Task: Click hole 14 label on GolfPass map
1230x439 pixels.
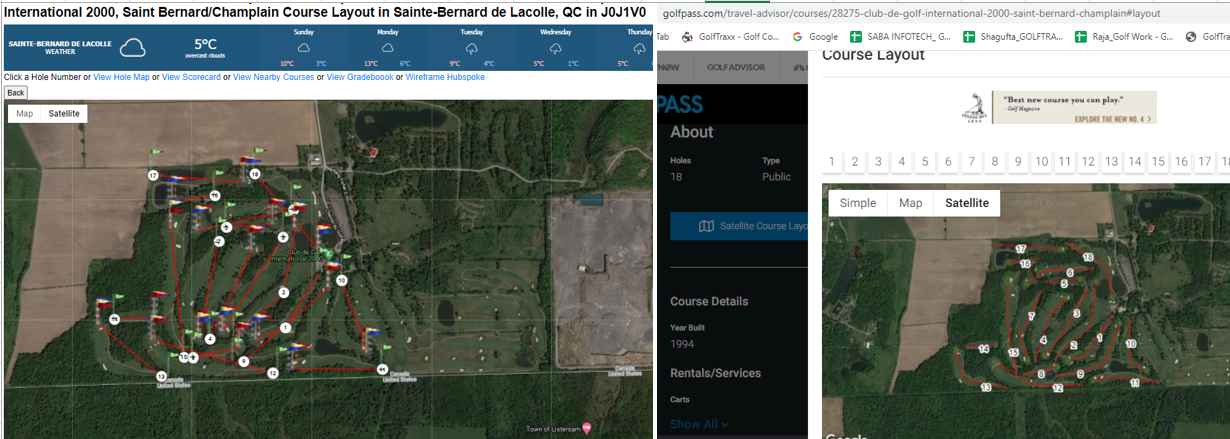Action: [984, 349]
